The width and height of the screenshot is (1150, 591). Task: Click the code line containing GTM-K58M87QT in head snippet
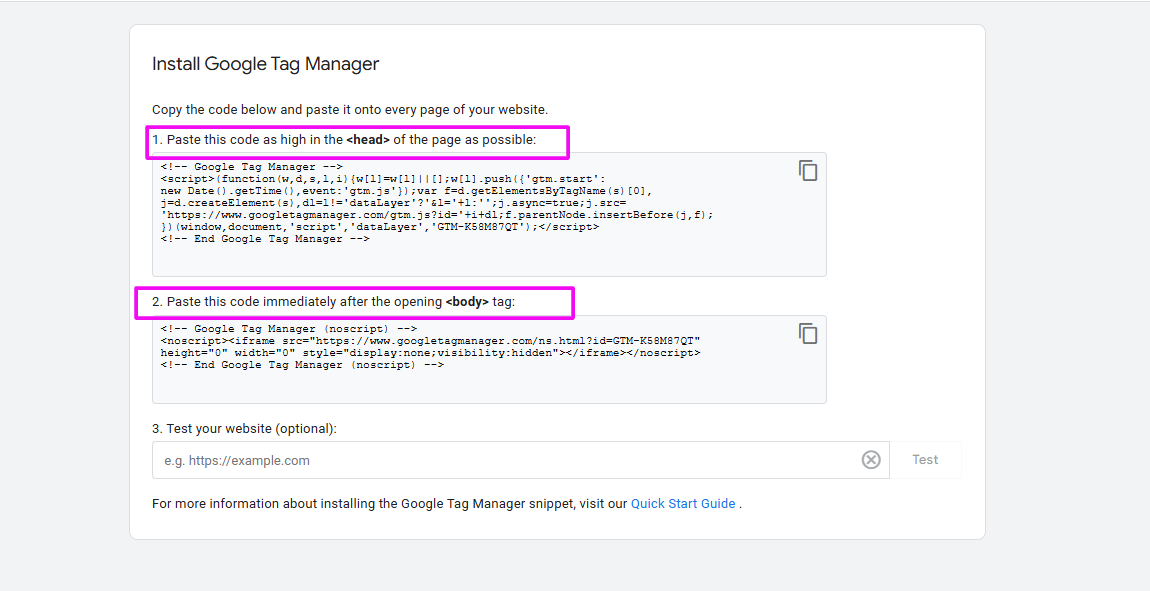tap(380, 227)
